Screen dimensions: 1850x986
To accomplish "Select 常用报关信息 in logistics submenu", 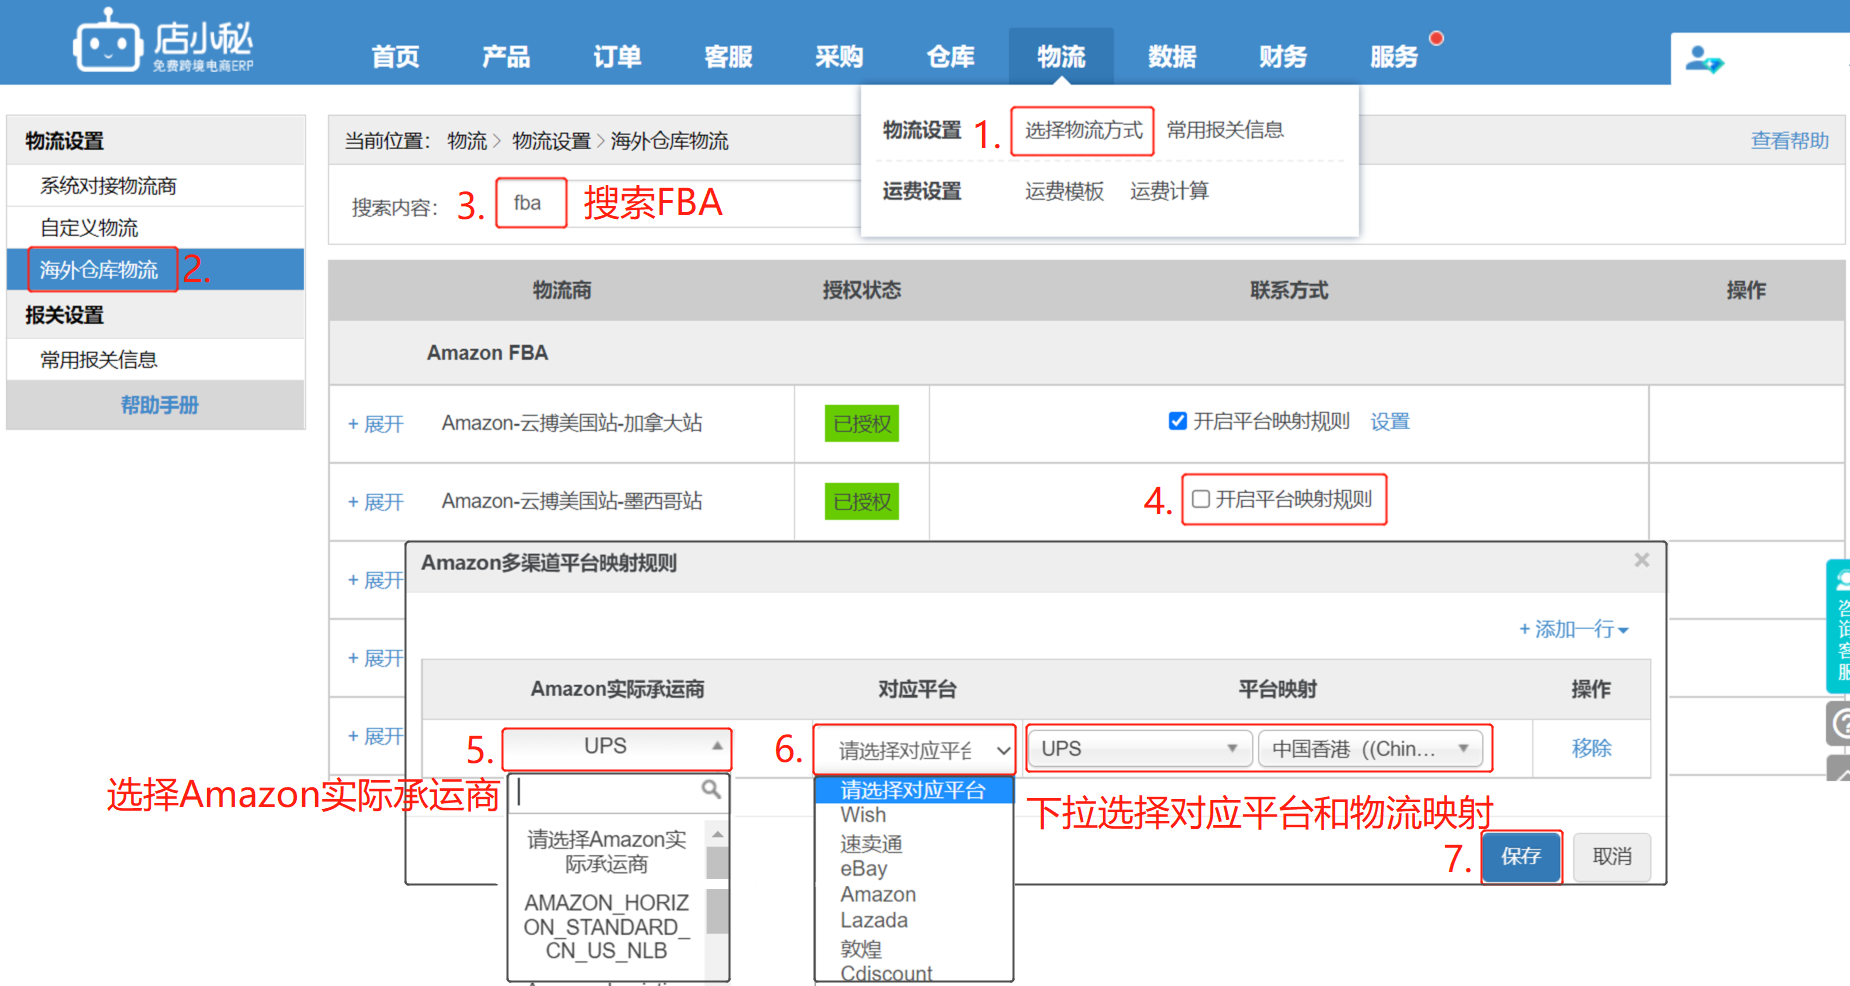I will click(x=1225, y=130).
